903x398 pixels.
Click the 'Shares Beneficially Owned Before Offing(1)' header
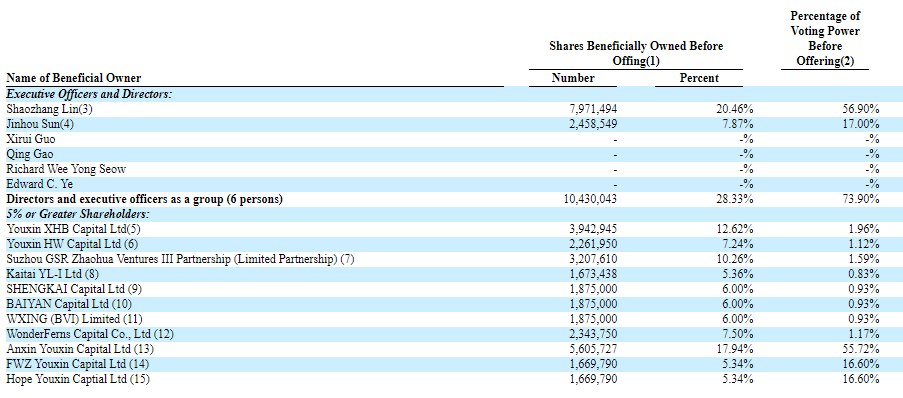click(x=636, y=53)
